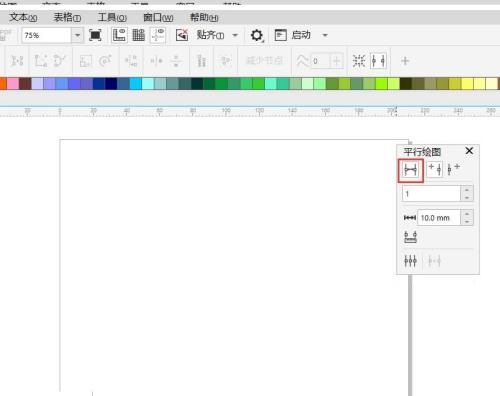Expand the 启动 dropdown arrow
The height and width of the screenshot is (396, 500).
pyautogui.click(x=325, y=35)
